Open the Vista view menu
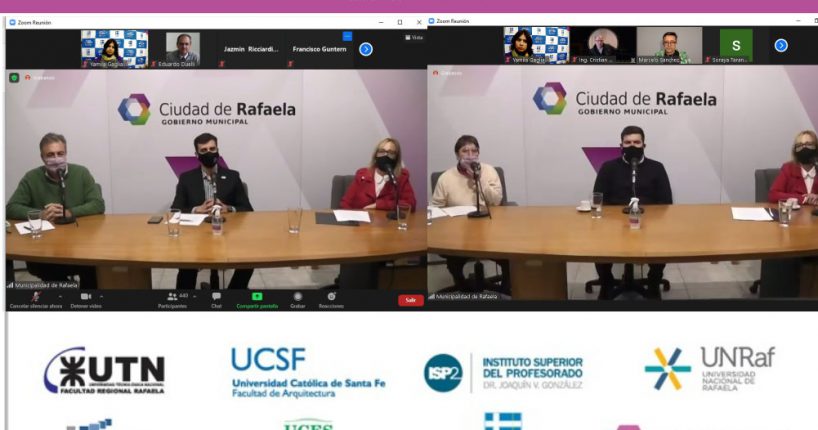 coord(414,37)
